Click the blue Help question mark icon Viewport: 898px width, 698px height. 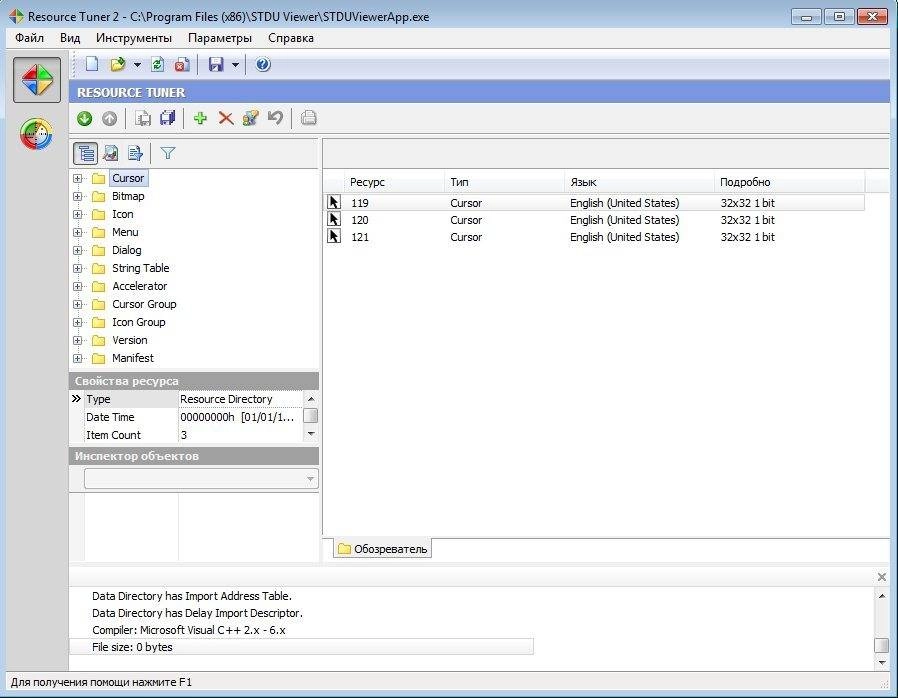click(x=263, y=64)
